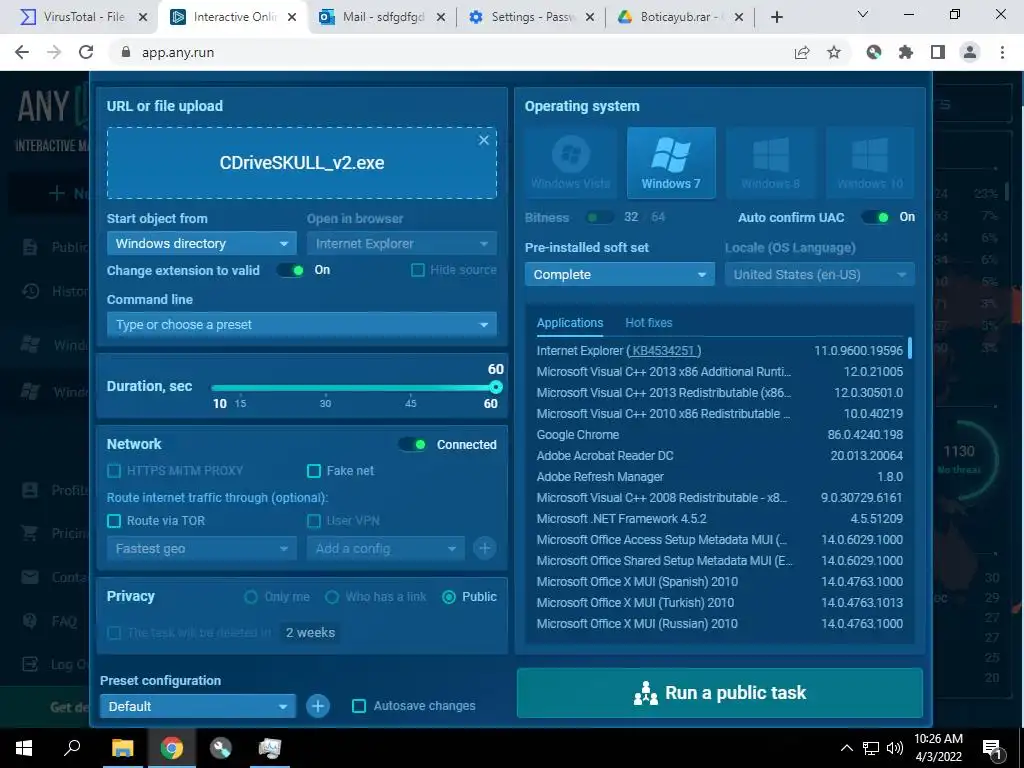Viewport: 1024px width, 768px height.
Task: Open File Explorer from the taskbar
Action: click(122, 748)
